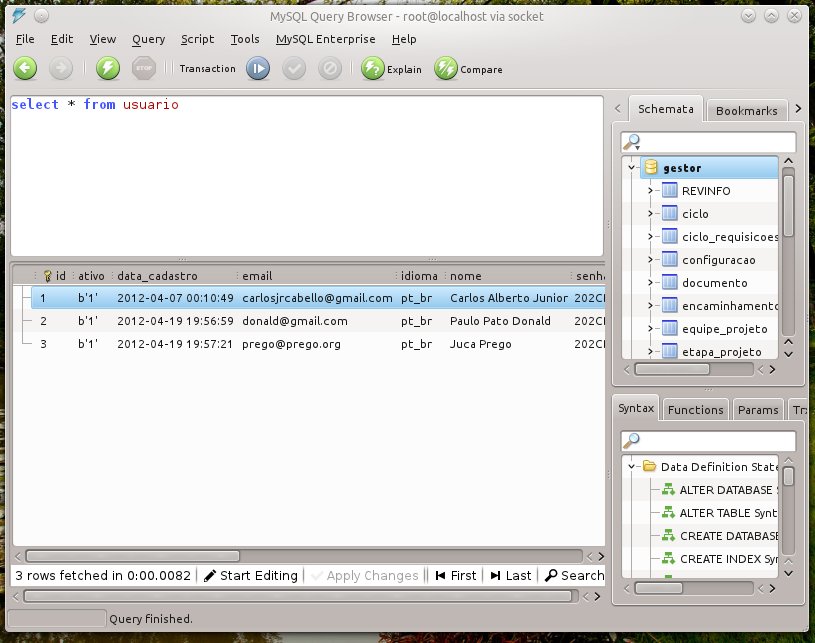Select the equipe_projeto table icon
The width and height of the screenshot is (815, 643).
pos(669,329)
